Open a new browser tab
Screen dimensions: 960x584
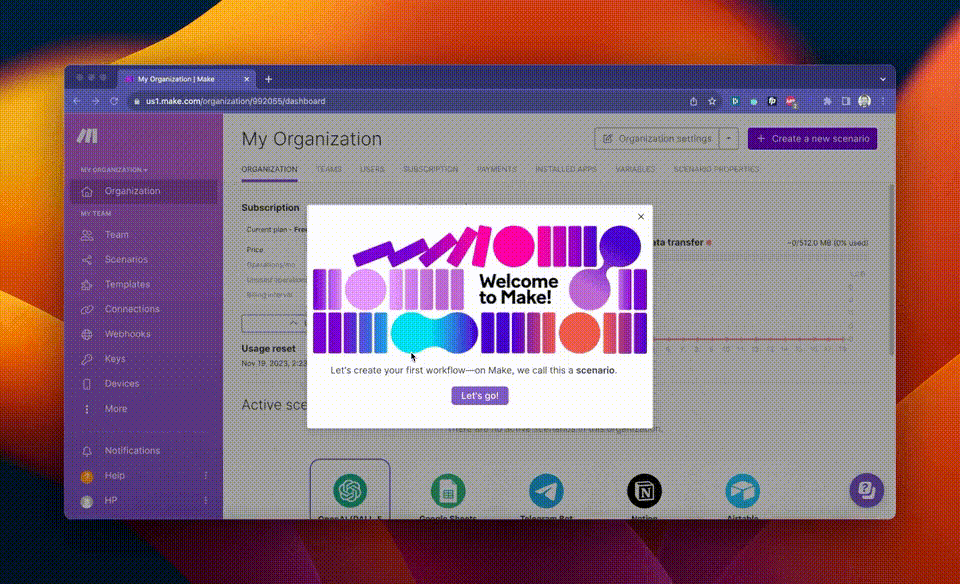point(268,79)
